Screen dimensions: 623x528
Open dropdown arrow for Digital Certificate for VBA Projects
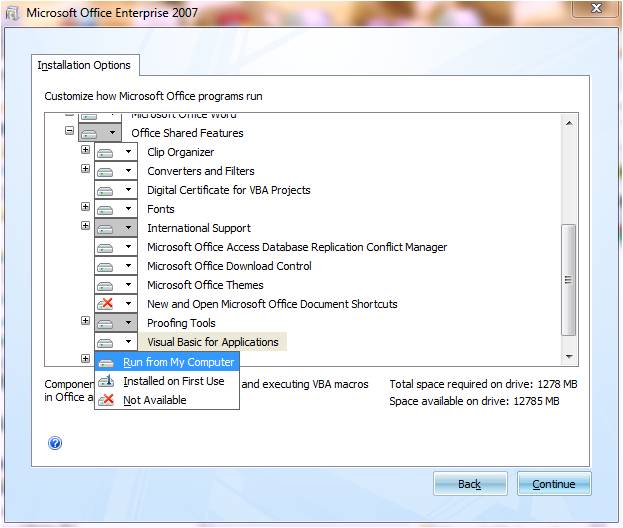(128, 190)
